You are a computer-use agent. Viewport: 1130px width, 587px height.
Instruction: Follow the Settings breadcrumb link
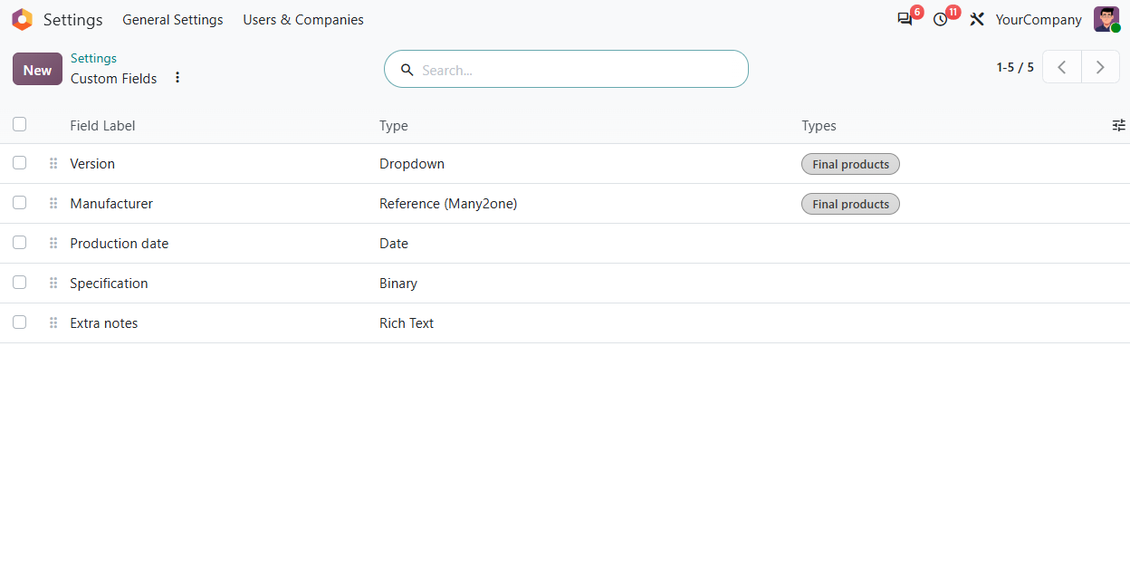point(94,58)
